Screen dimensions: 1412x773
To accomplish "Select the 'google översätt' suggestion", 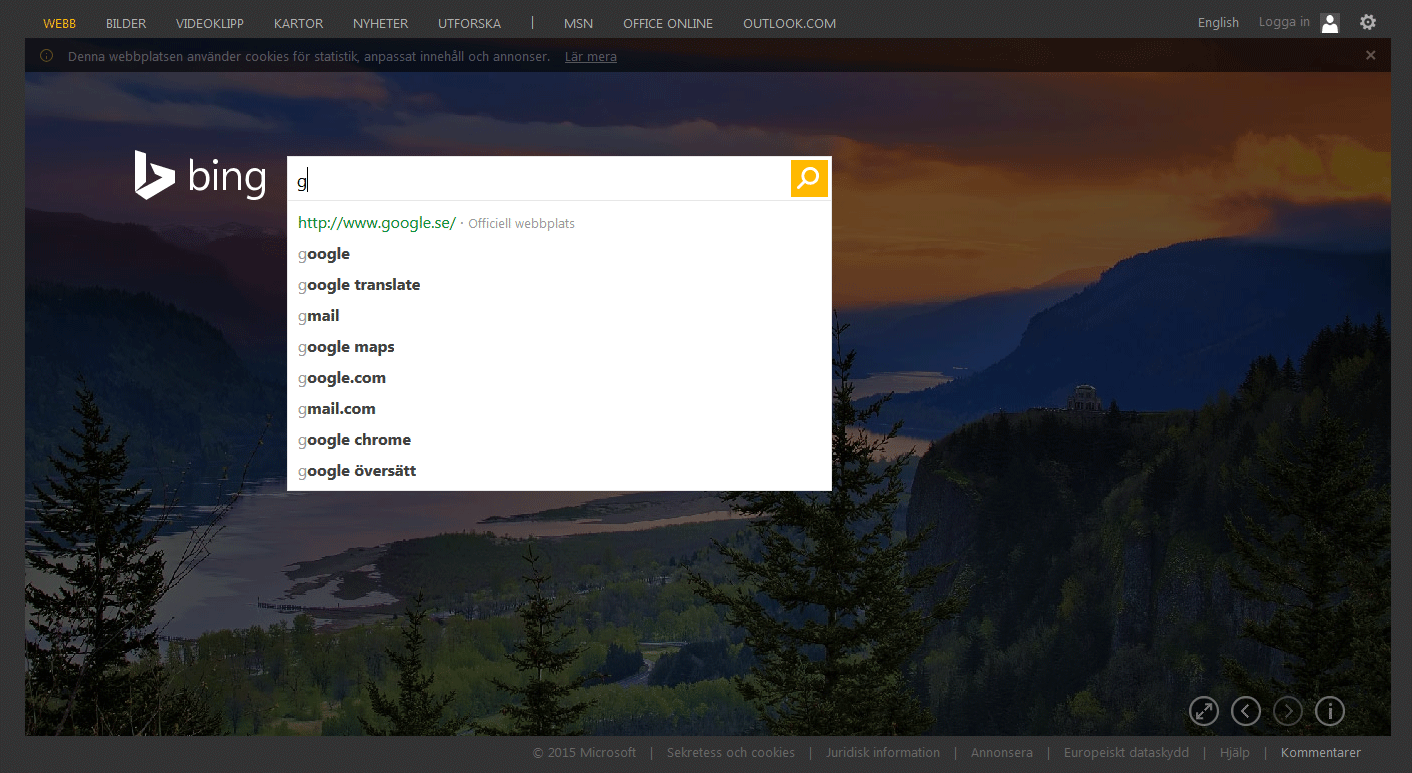I will click(559, 471).
